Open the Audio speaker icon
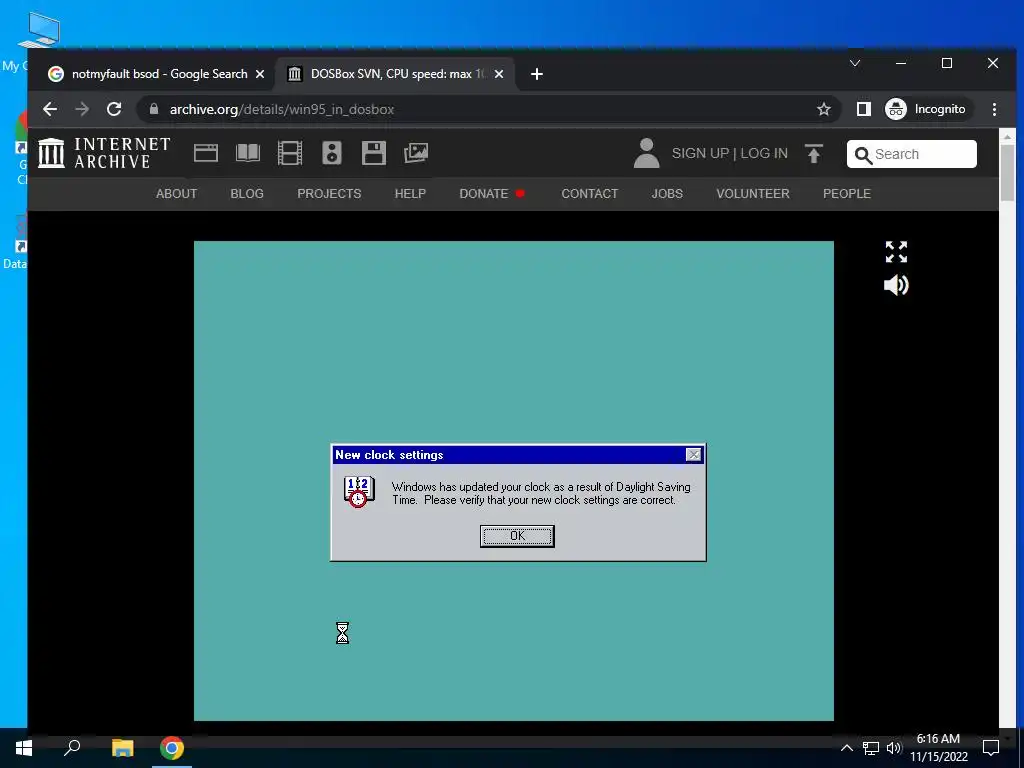The height and width of the screenshot is (768, 1024). tap(332, 153)
